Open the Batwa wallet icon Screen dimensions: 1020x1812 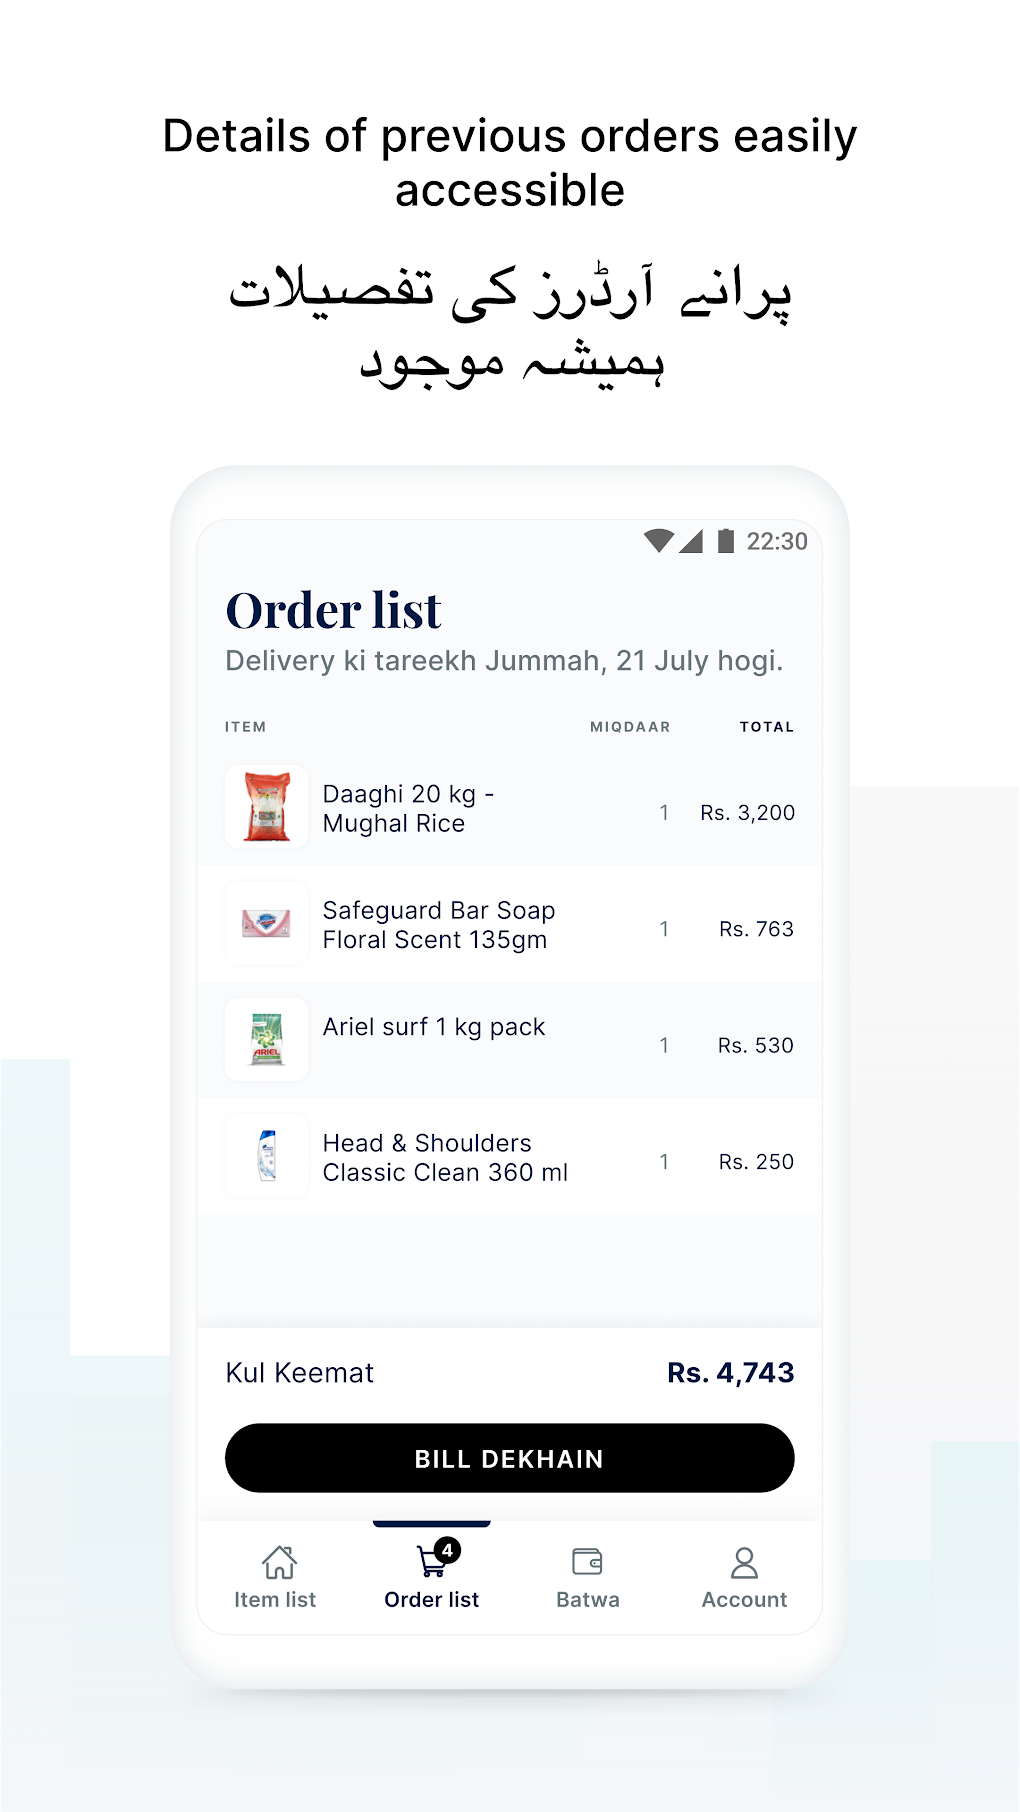click(x=588, y=1561)
